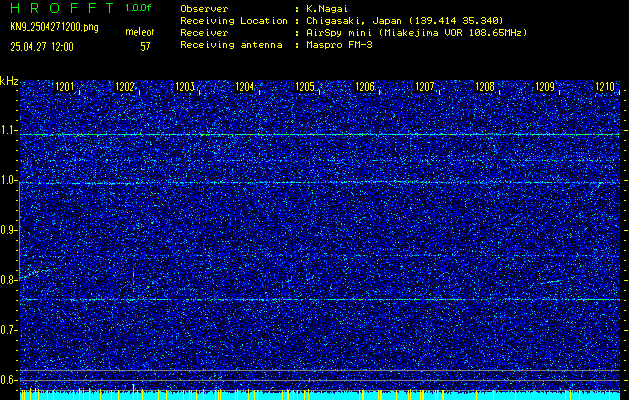The width and height of the screenshot is (629, 400).
Task: Click the 1.1 frequency axis label
Action: click(x=8, y=130)
